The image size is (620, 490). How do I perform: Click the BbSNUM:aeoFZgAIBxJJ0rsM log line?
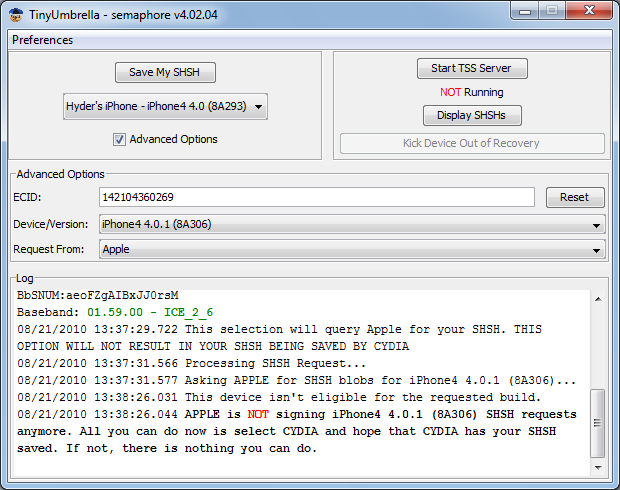pyautogui.click(x=98, y=295)
